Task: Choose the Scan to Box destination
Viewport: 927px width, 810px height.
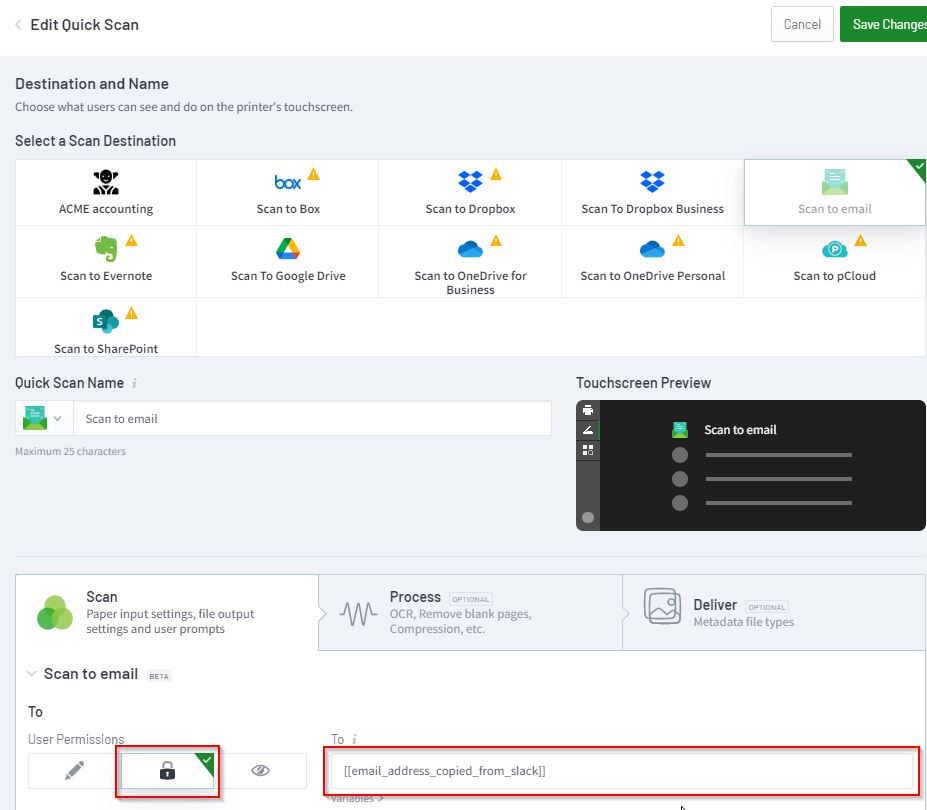Action: point(287,193)
